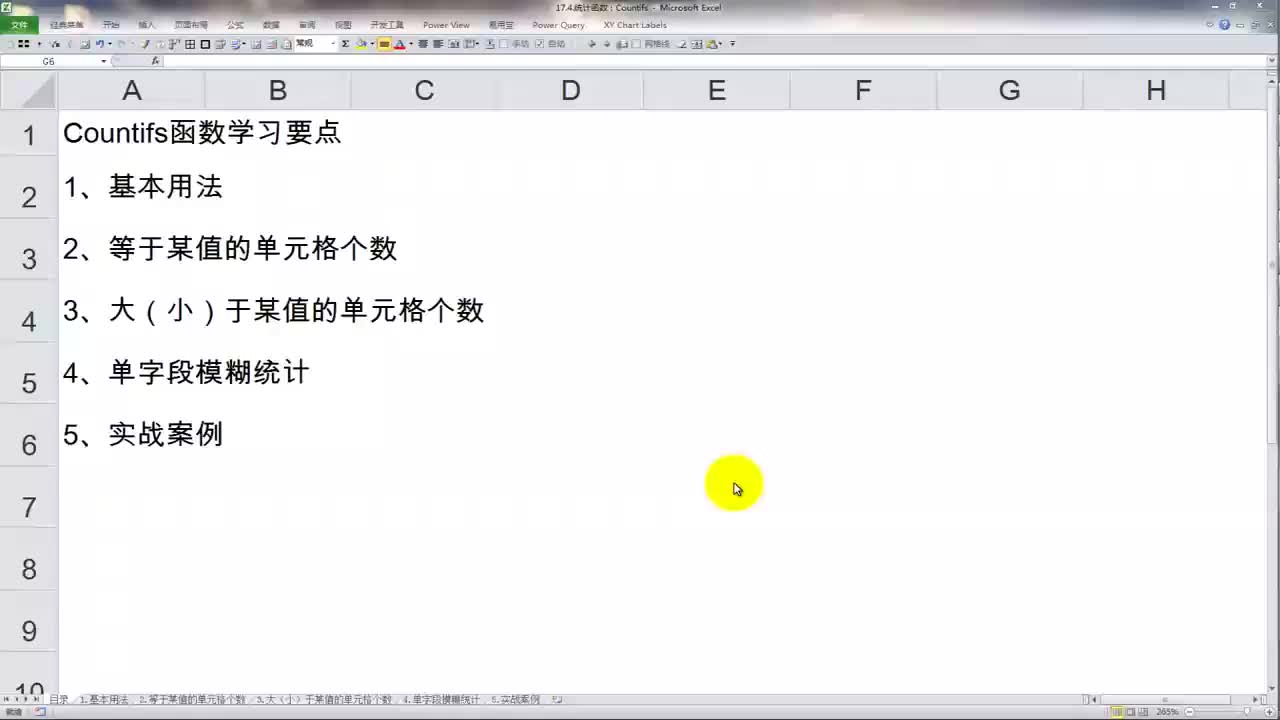The height and width of the screenshot is (720, 1280).
Task: Click cell 3、大（小）于某值的单元格个数
Action: pyautogui.click(x=274, y=311)
